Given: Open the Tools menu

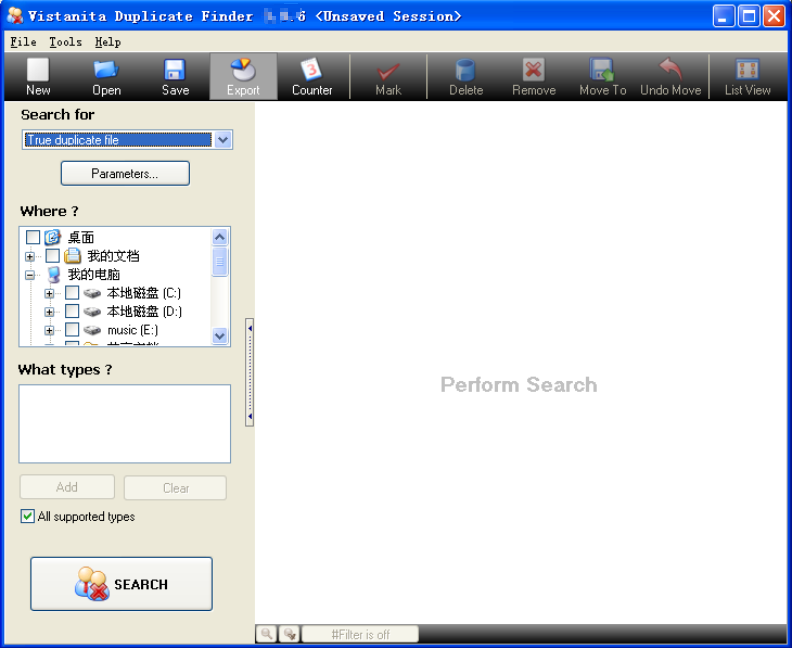Looking at the screenshot, I should [x=65, y=42].
